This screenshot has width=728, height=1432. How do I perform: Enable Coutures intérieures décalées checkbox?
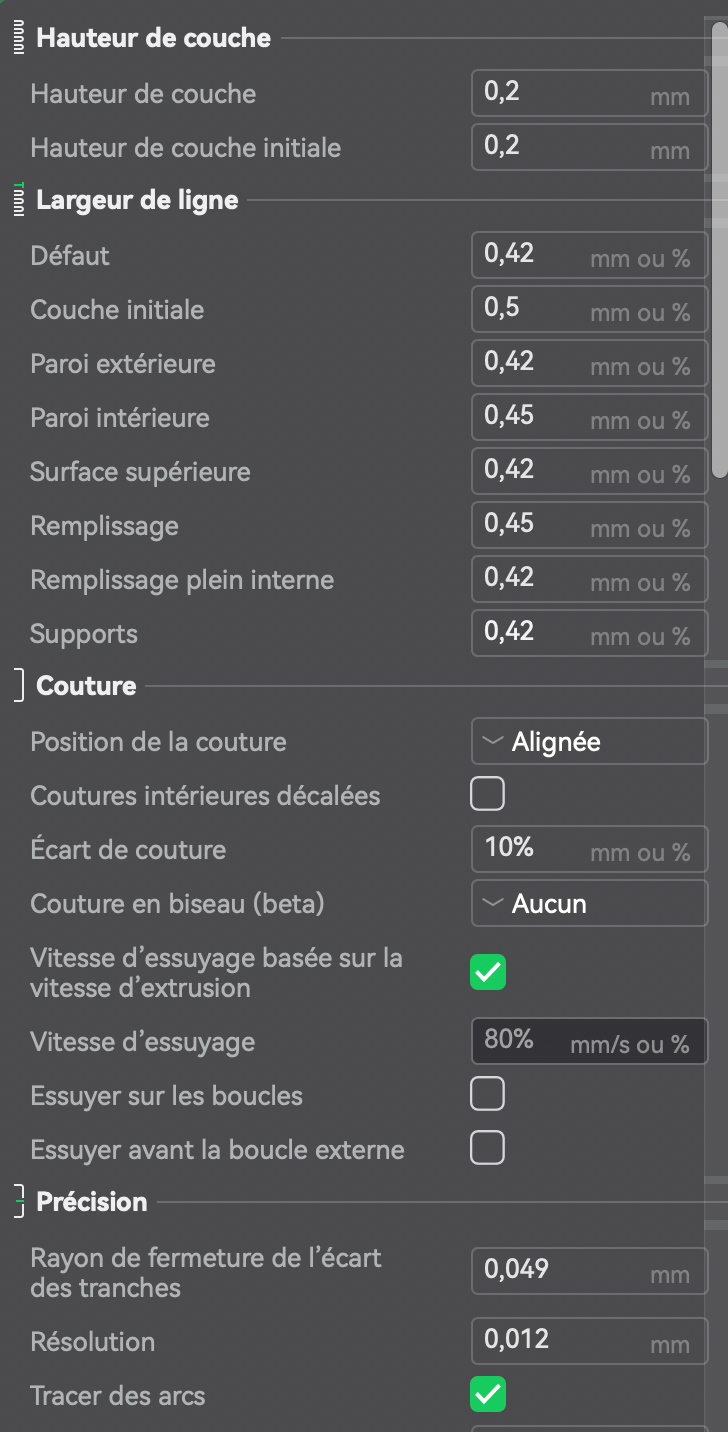click(488, 796)
